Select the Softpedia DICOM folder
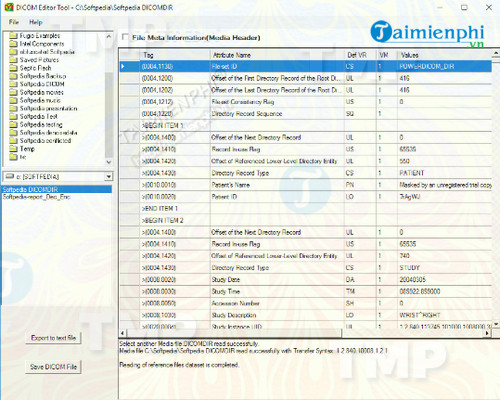 coord(37,84)
